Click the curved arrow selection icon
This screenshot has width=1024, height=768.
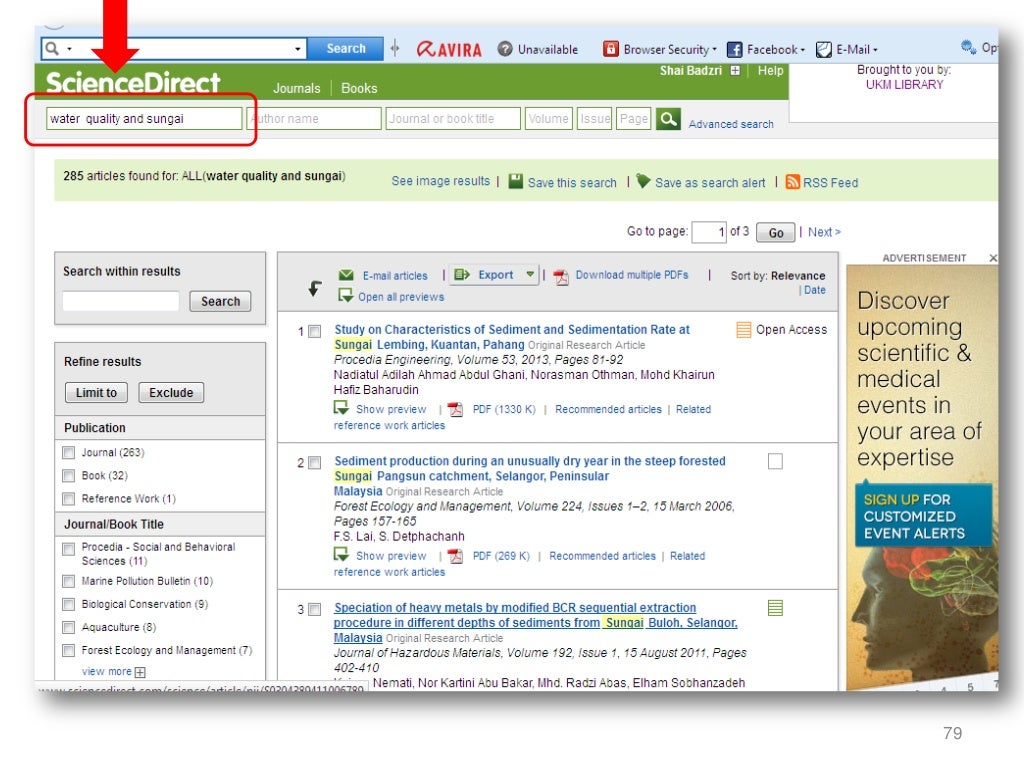(x=315, y=287)
